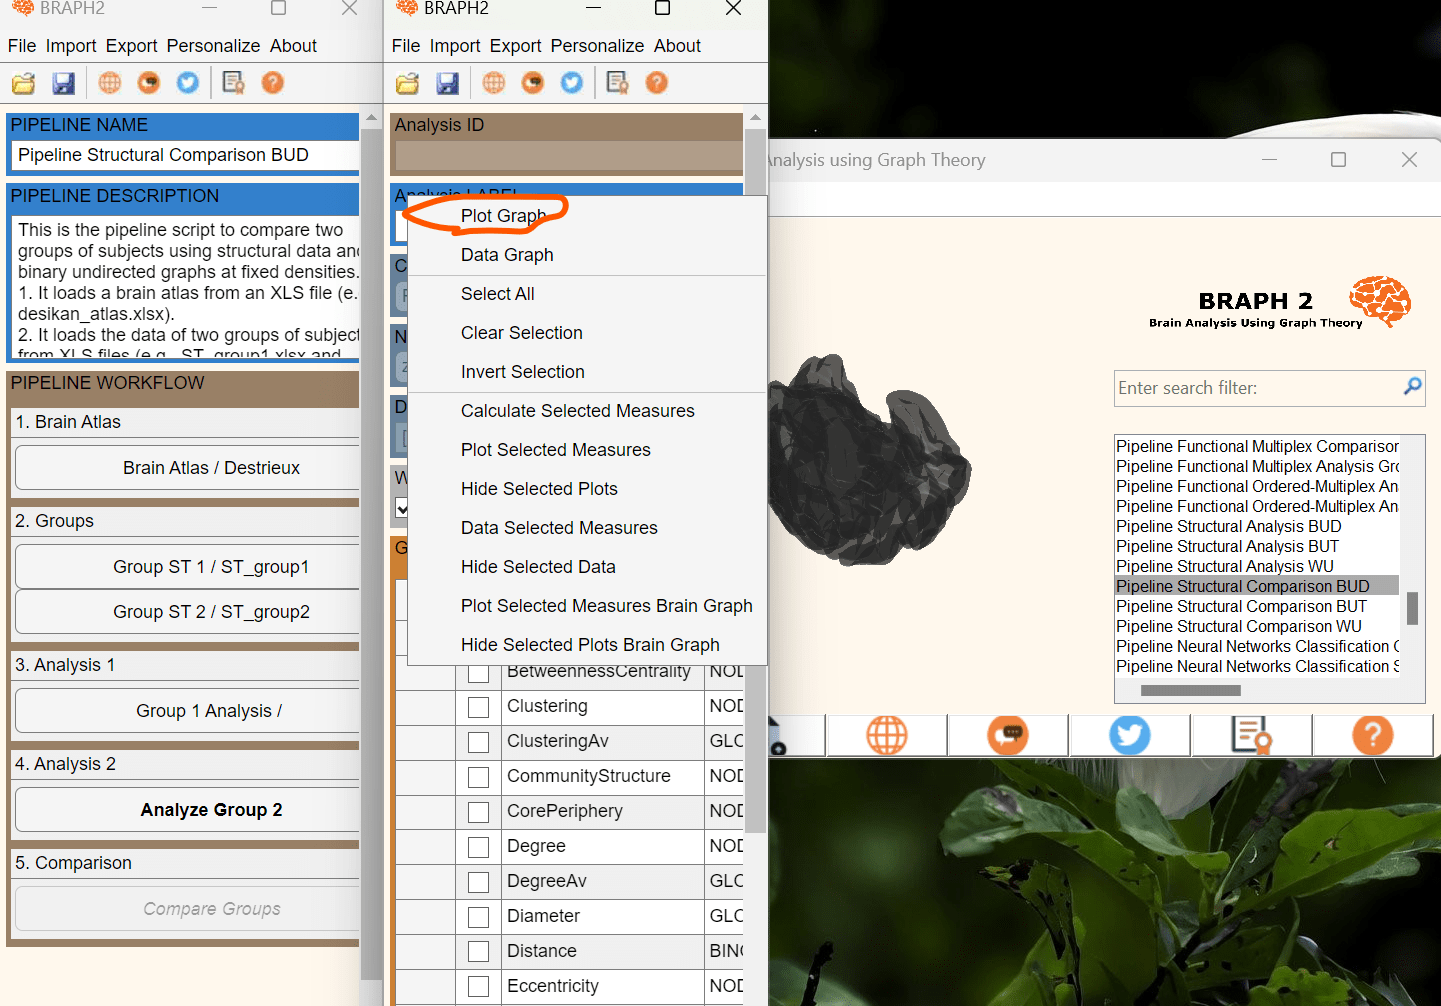Help question icon in left pipeline toolbar

[x=273, y=83]
